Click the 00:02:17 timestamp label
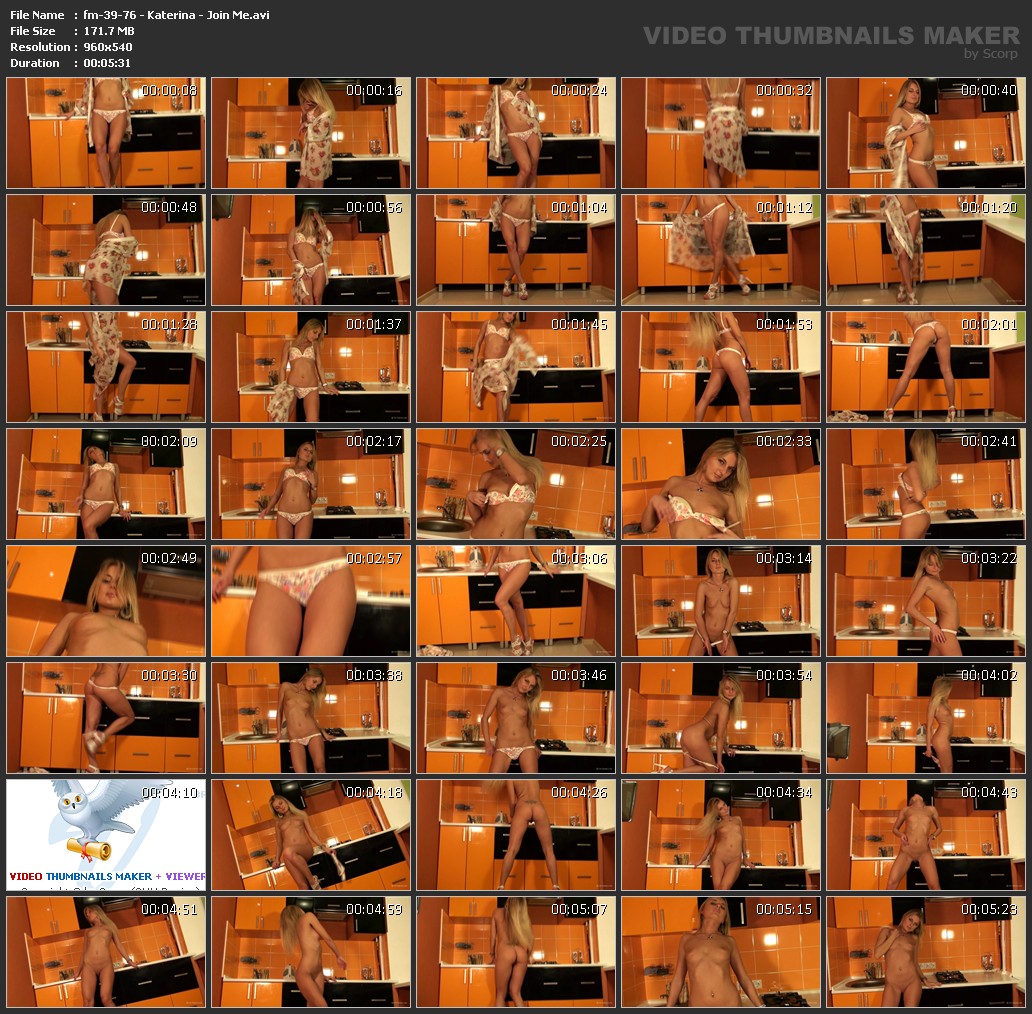The width and height of the screenshot is (1032, 1014). coord(374,441)
